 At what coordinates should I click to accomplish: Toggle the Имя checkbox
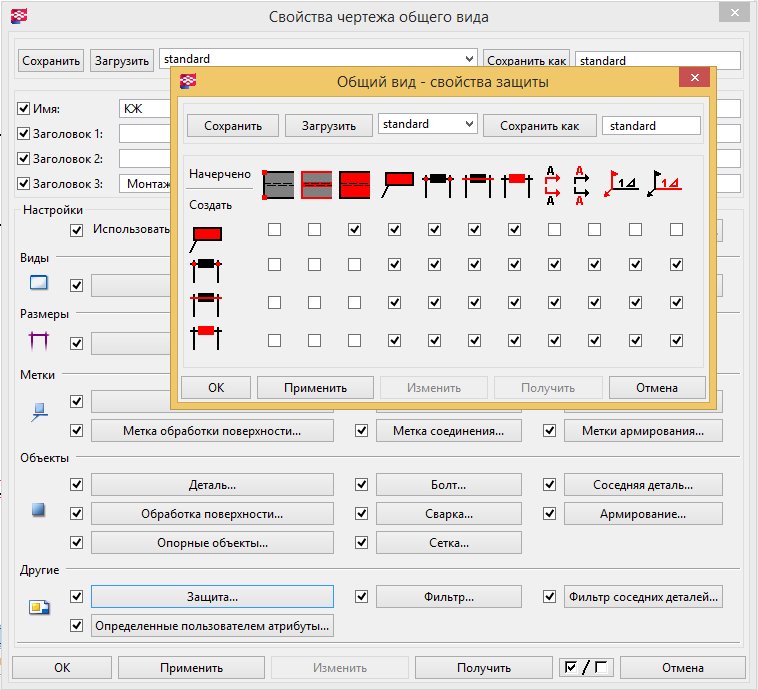pos(25,108)
